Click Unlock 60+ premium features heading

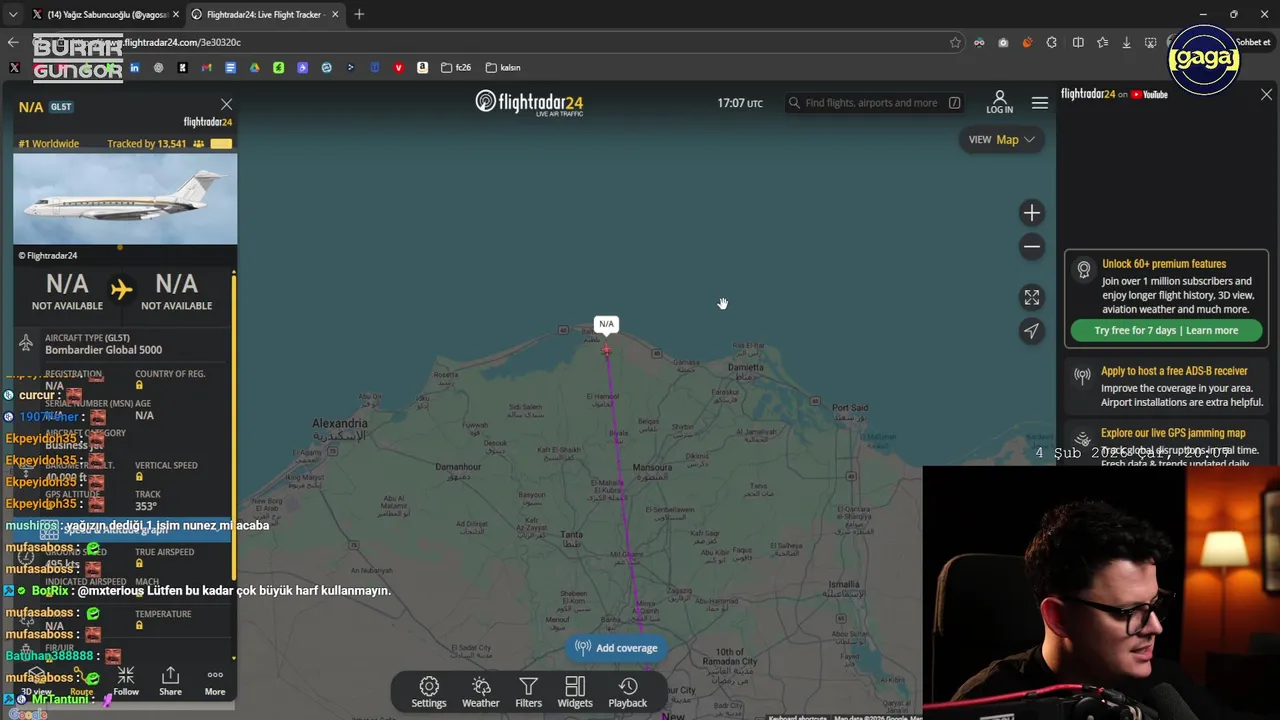1164,264
